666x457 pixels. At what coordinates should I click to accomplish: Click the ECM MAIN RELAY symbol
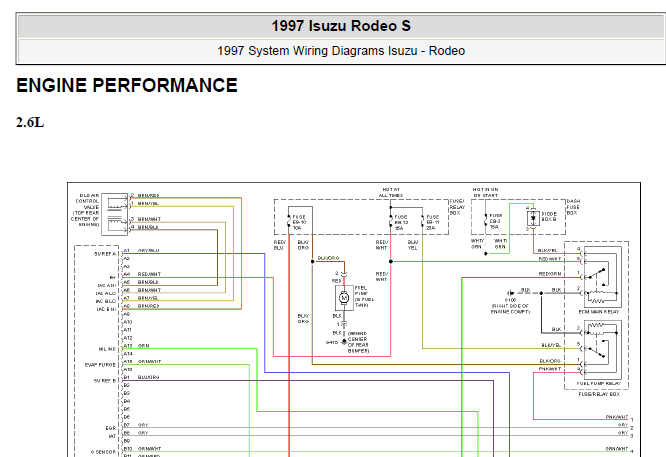602,277
